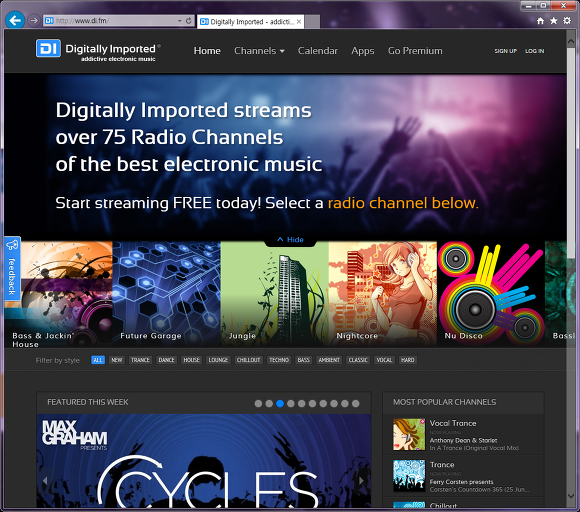
Task: Select the Jungle channel tile
Action: click(274, 294)
